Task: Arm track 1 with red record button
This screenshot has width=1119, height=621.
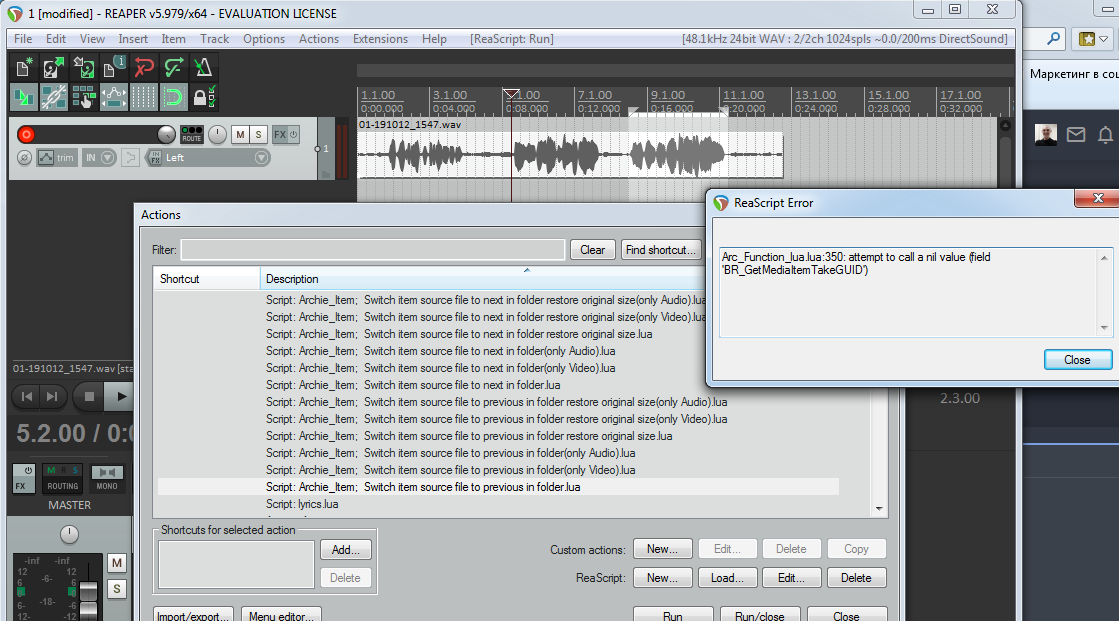Action: coord(26,134)
